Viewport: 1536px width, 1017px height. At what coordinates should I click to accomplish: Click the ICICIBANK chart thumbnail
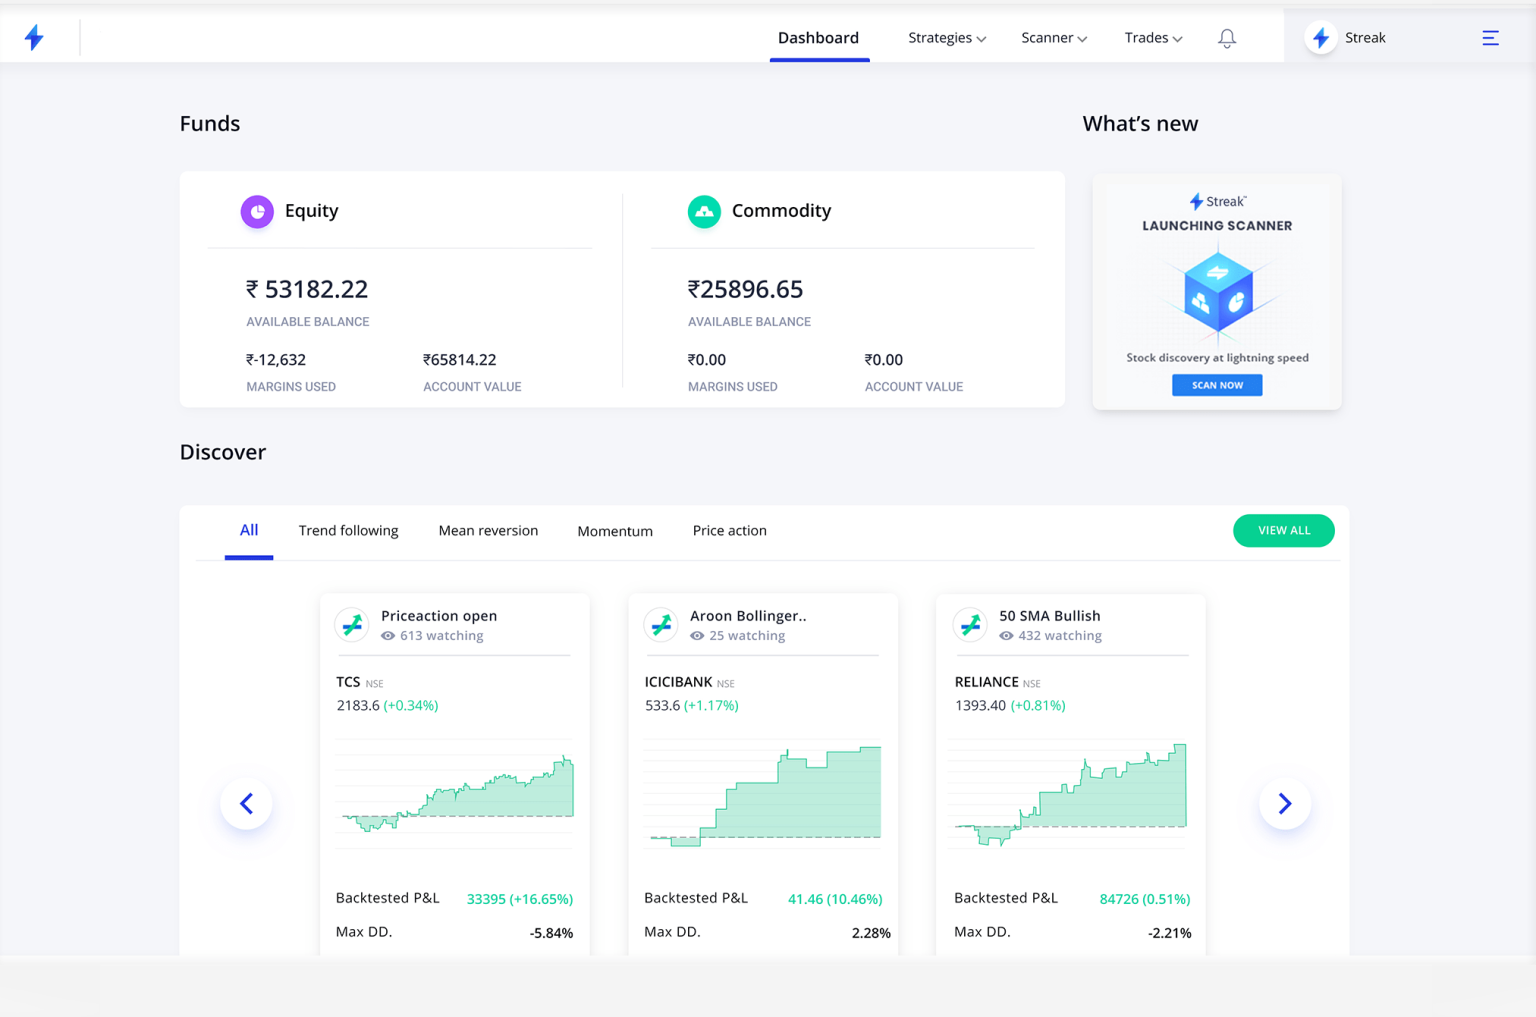pyautogui.click(x=763, y=795)
